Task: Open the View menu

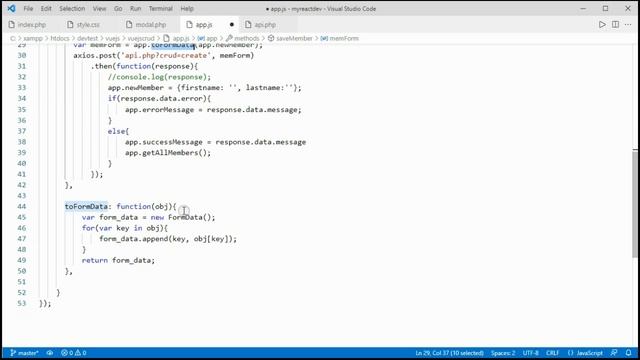Action: point(99,9)
